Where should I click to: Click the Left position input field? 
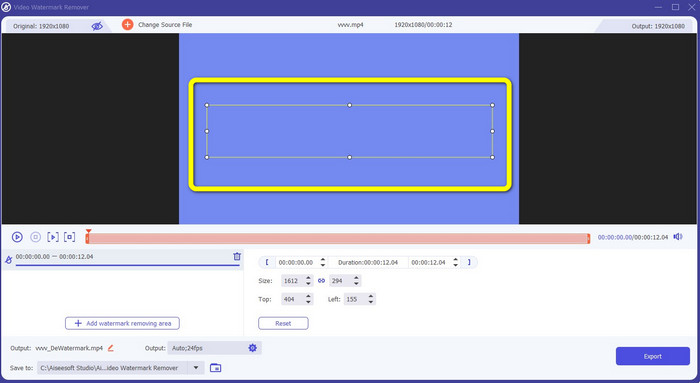click(x=354, y=299)
